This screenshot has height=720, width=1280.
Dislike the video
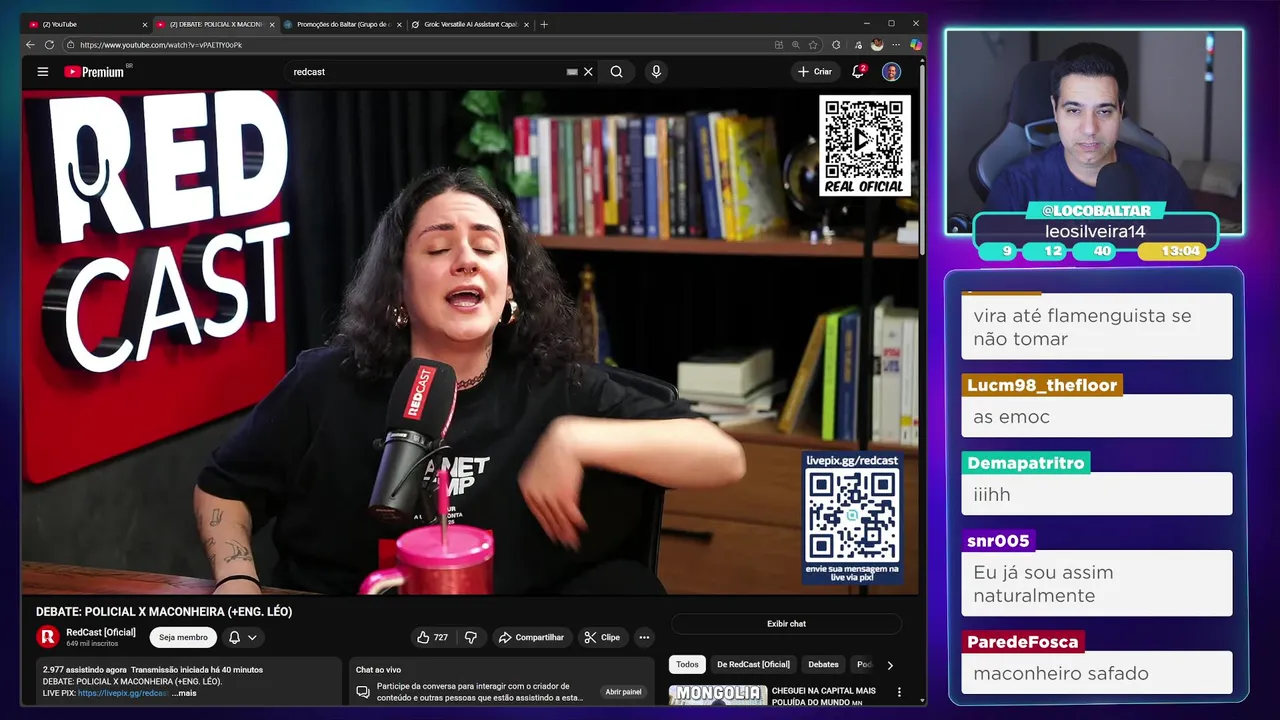(x=471, y=637)
